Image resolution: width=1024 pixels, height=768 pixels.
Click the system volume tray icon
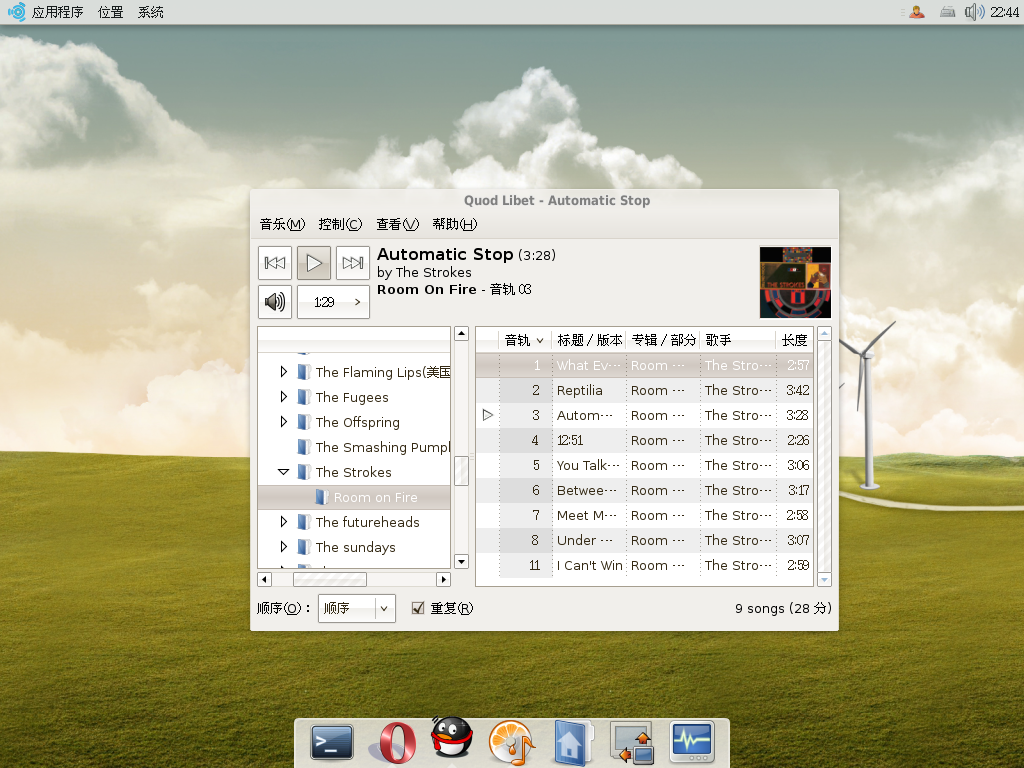[x=974, y=12]
